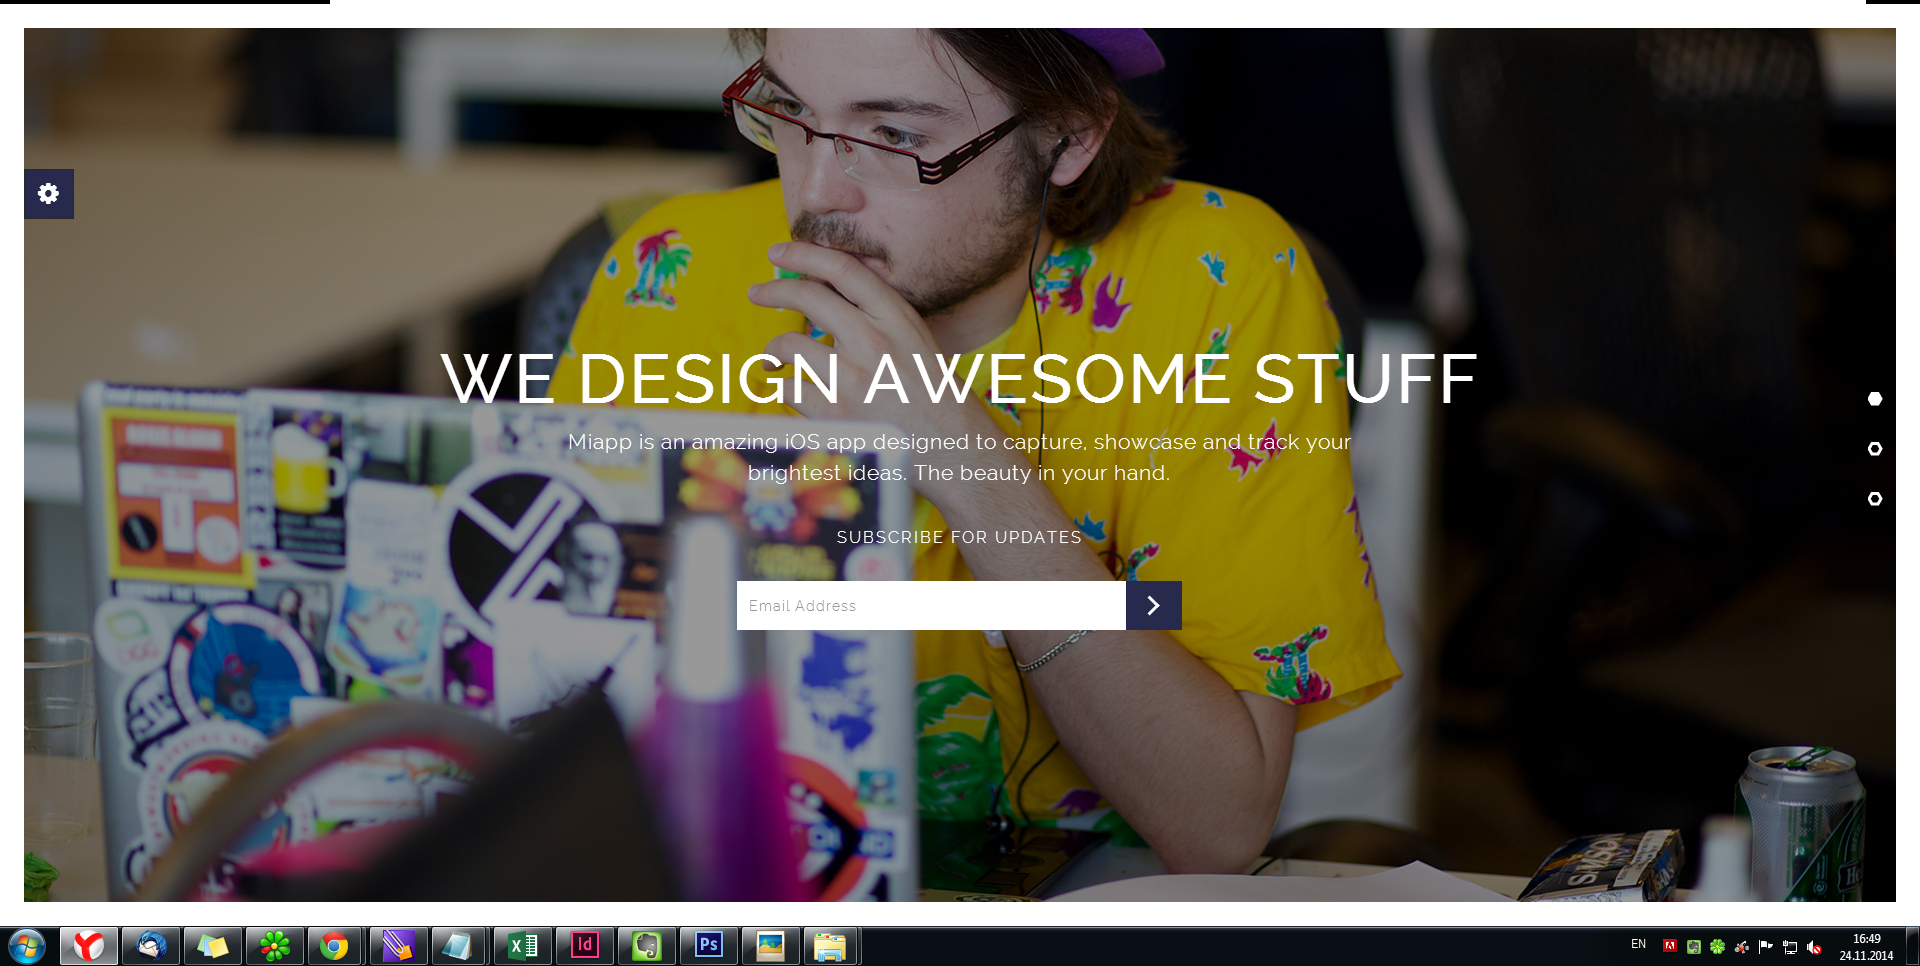This screenshot has height=966, width=1920.
Task: Click the EN language indicator
Action: click(1638, 945)
